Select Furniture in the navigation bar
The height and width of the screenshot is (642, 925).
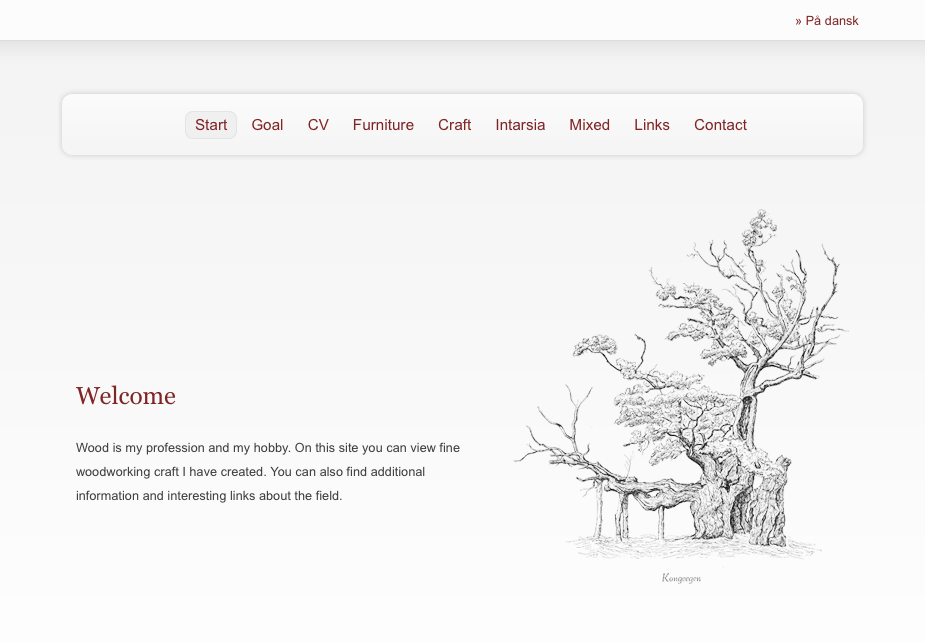383,125
